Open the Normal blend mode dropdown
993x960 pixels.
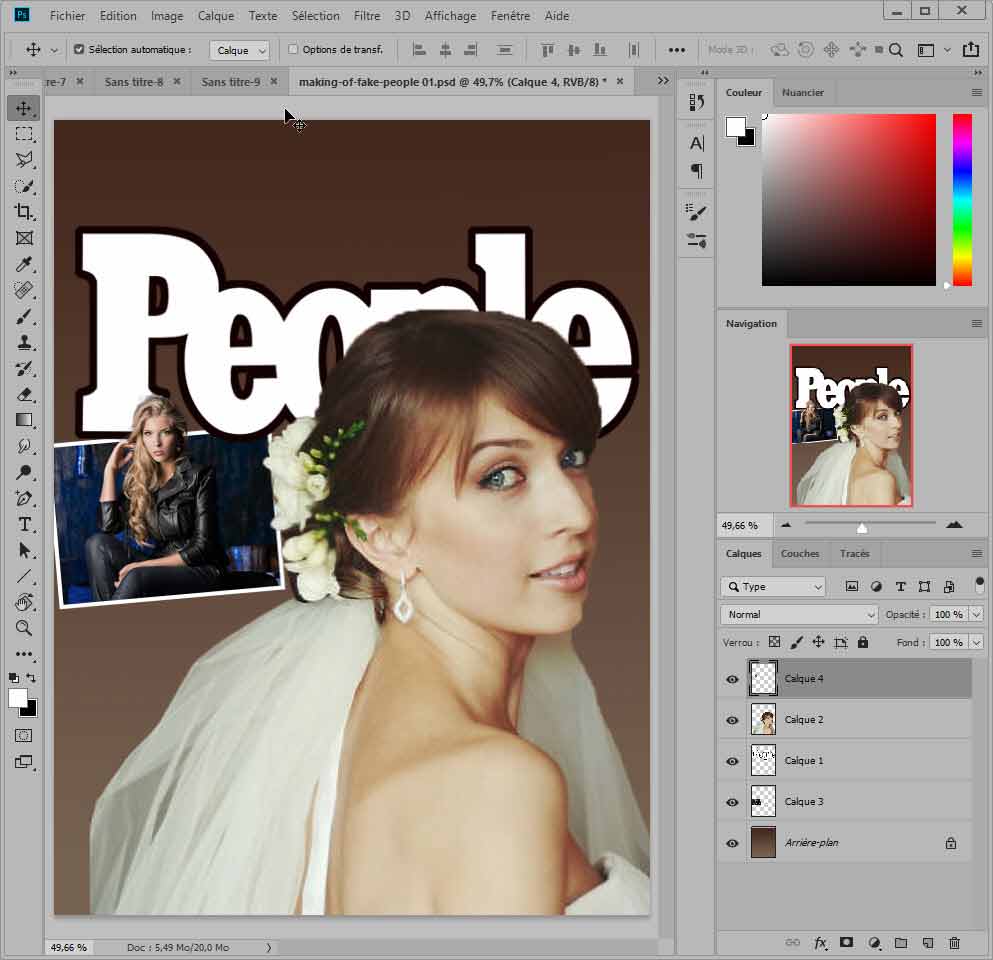[799, 614]
